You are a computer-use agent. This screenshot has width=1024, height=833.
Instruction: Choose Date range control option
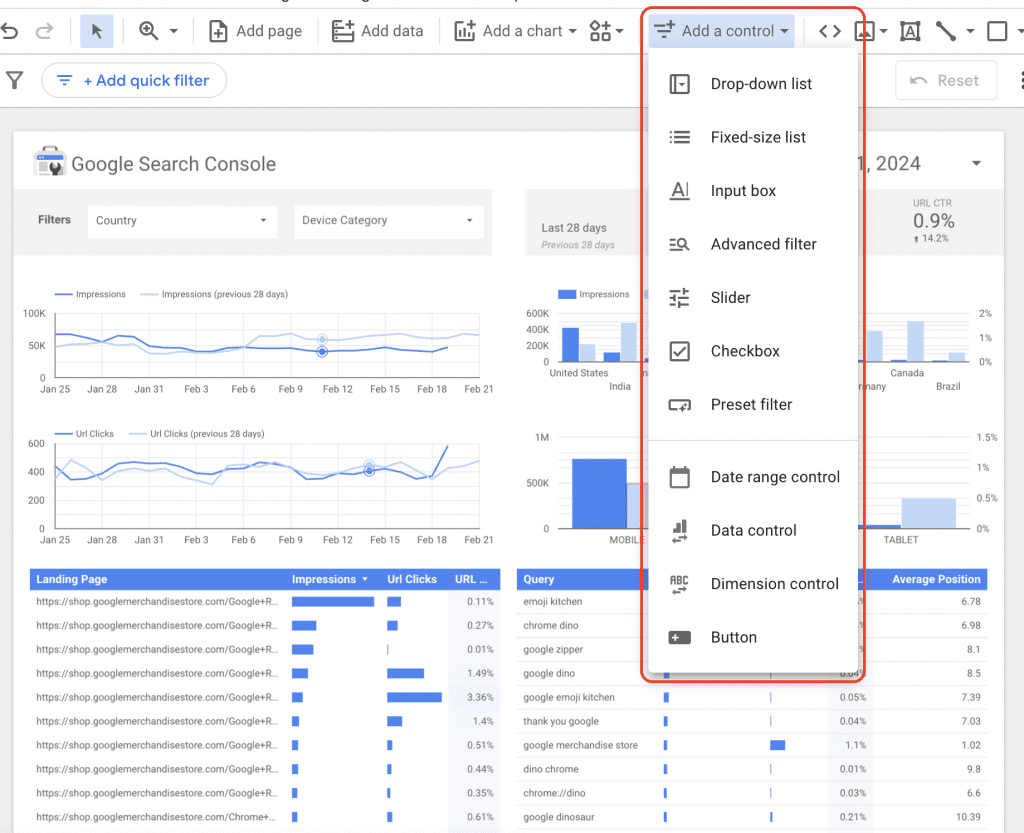click(x=752, y=477)
